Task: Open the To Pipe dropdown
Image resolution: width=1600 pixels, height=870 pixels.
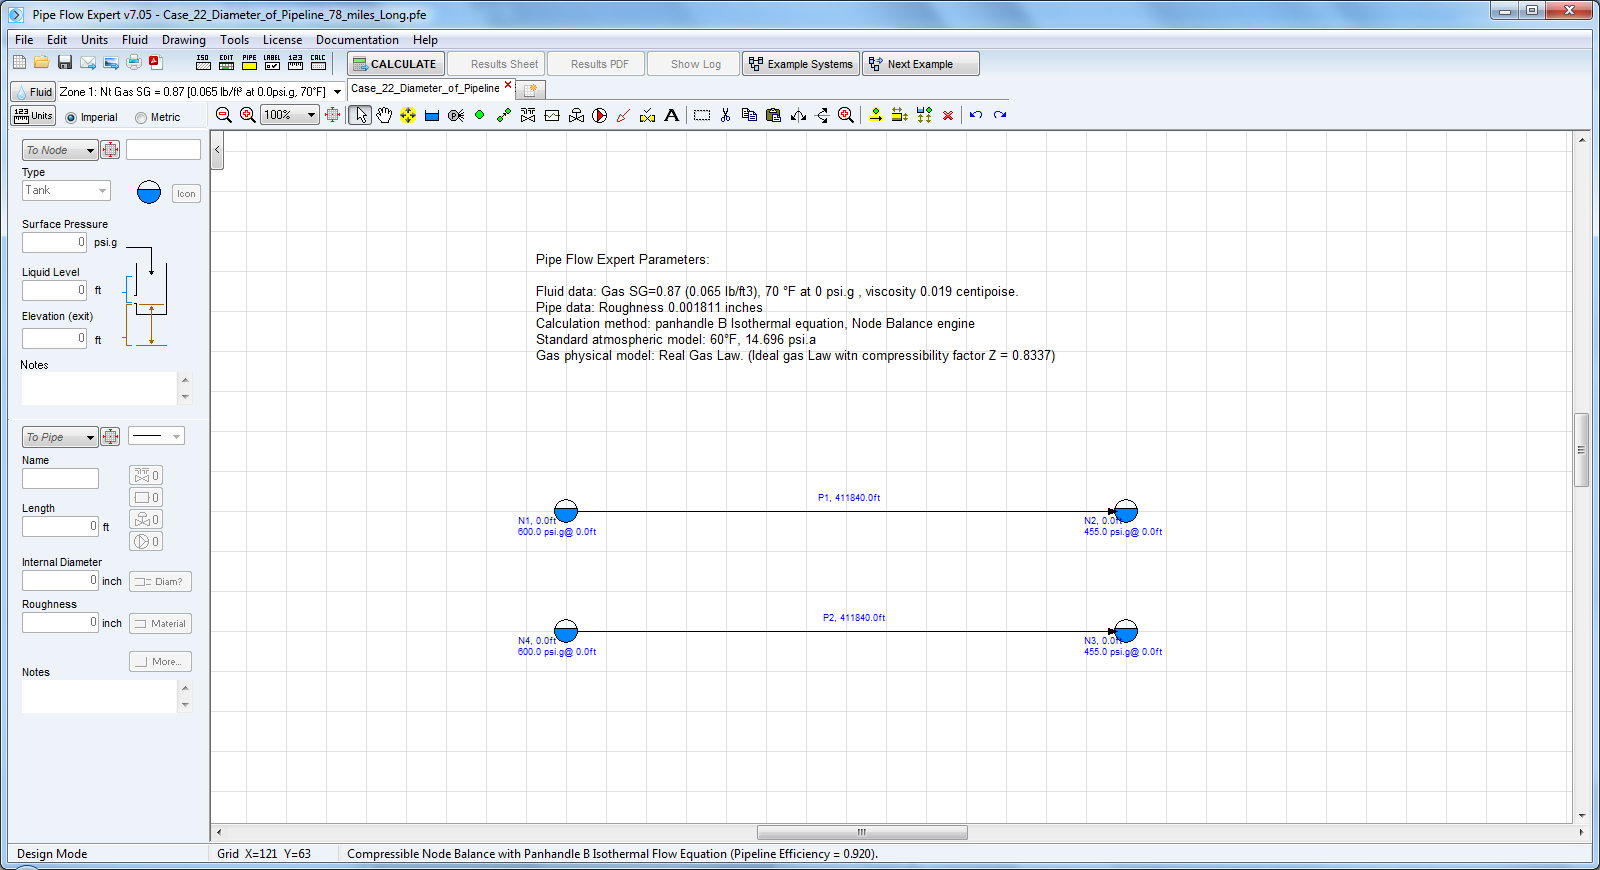Action: tap(60, 437)
